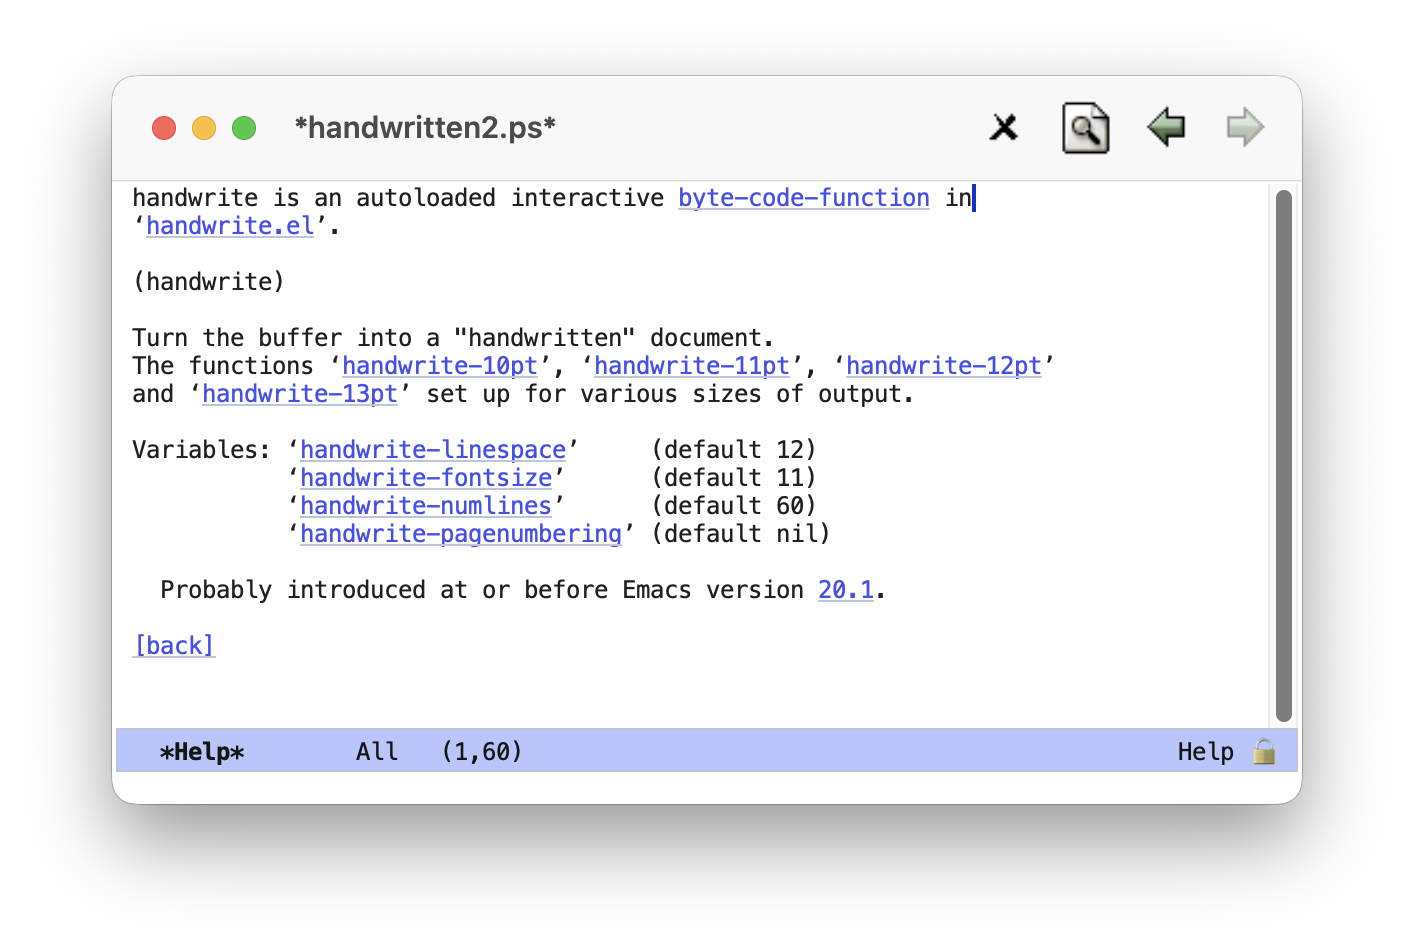This screenshot has height=952, width=1414.
Task: Follow the handwrite-12pt function link
Action: [944, 366]
